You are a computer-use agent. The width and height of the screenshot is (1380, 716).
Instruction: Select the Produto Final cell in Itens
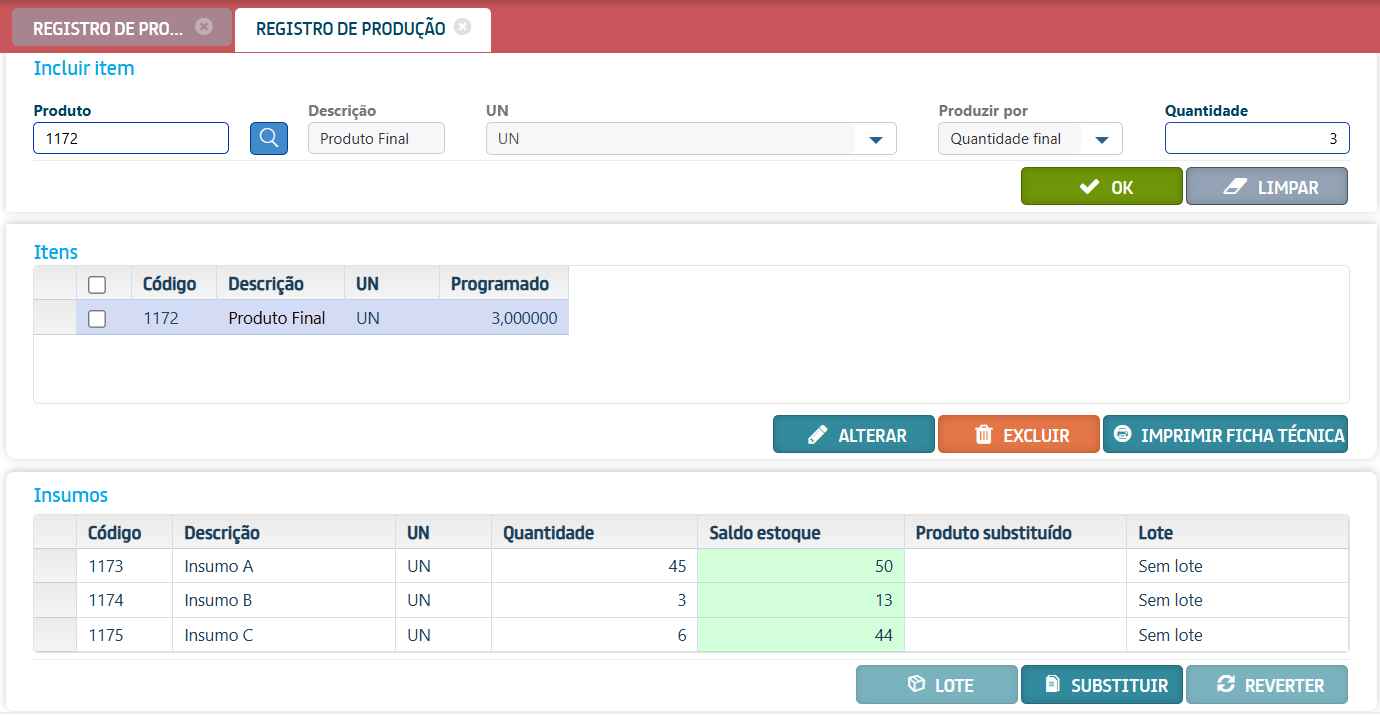point(280,318)
